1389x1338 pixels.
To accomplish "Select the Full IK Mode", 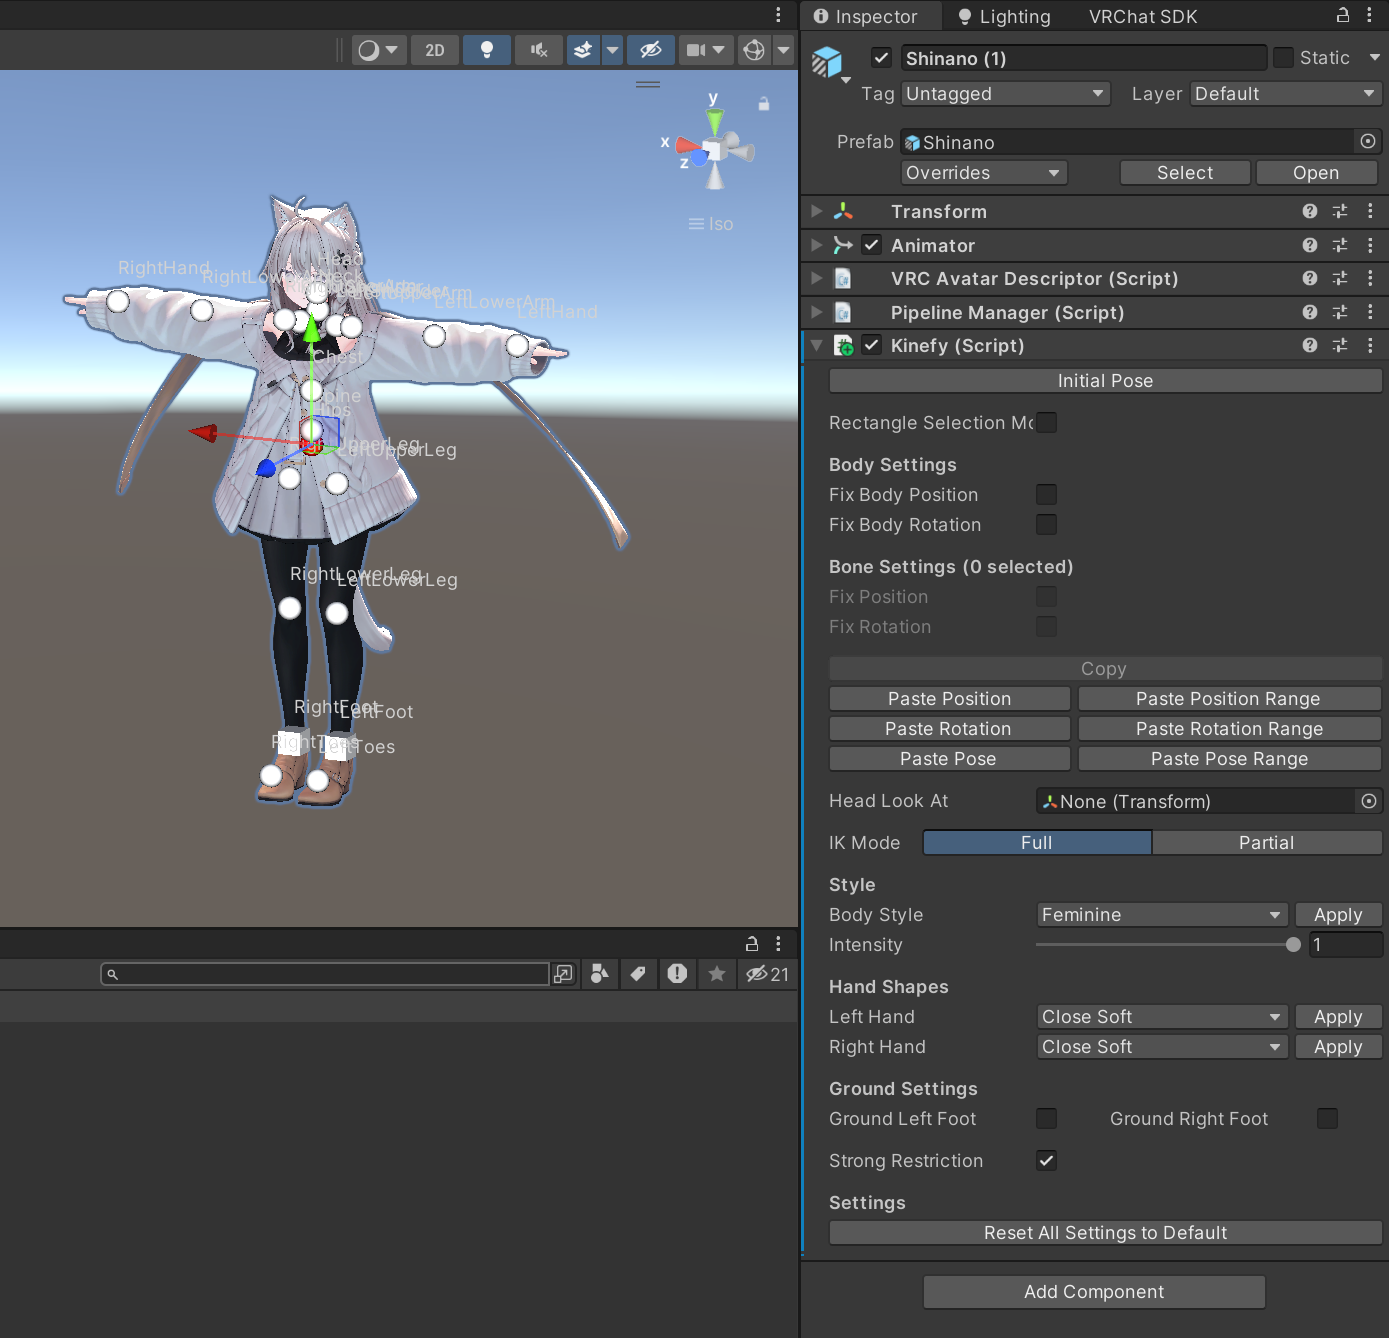I will [x=1037, y=843].
